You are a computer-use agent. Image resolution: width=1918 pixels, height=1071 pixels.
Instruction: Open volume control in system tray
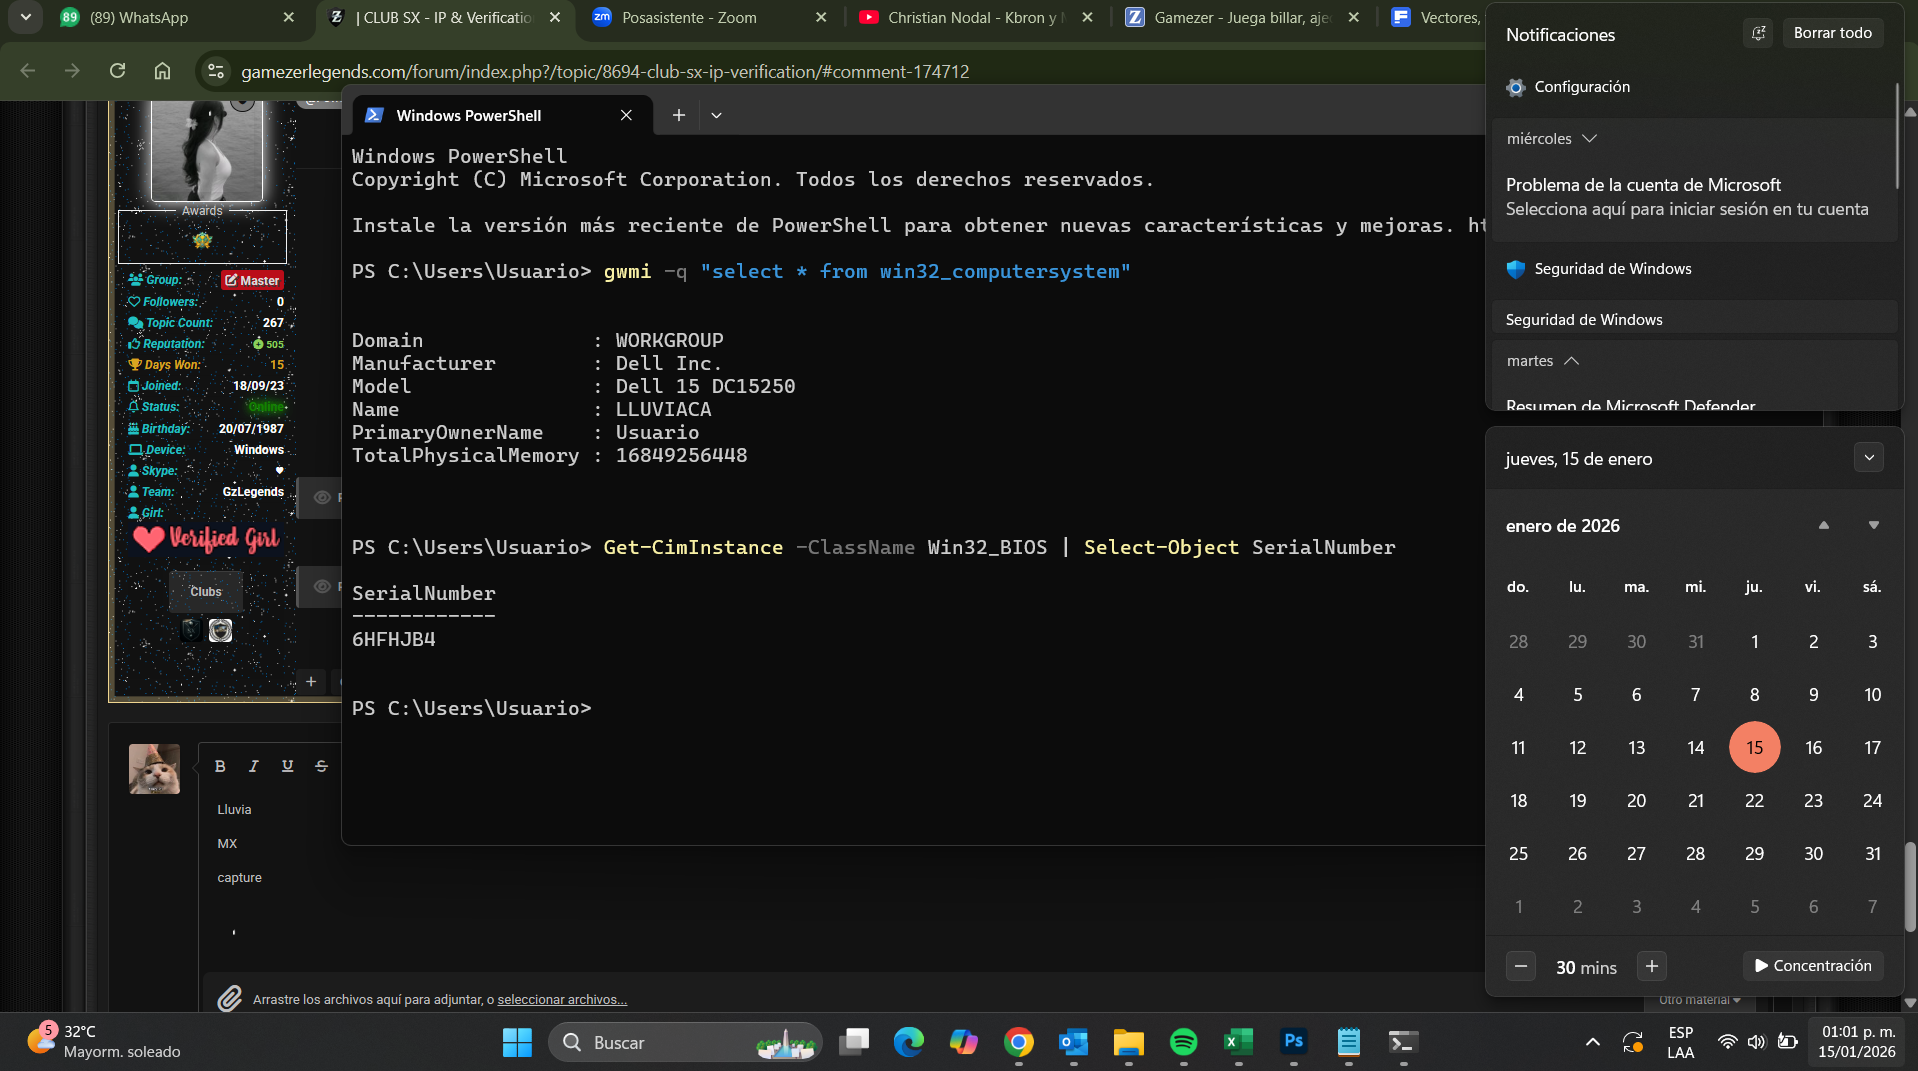1757,1042
